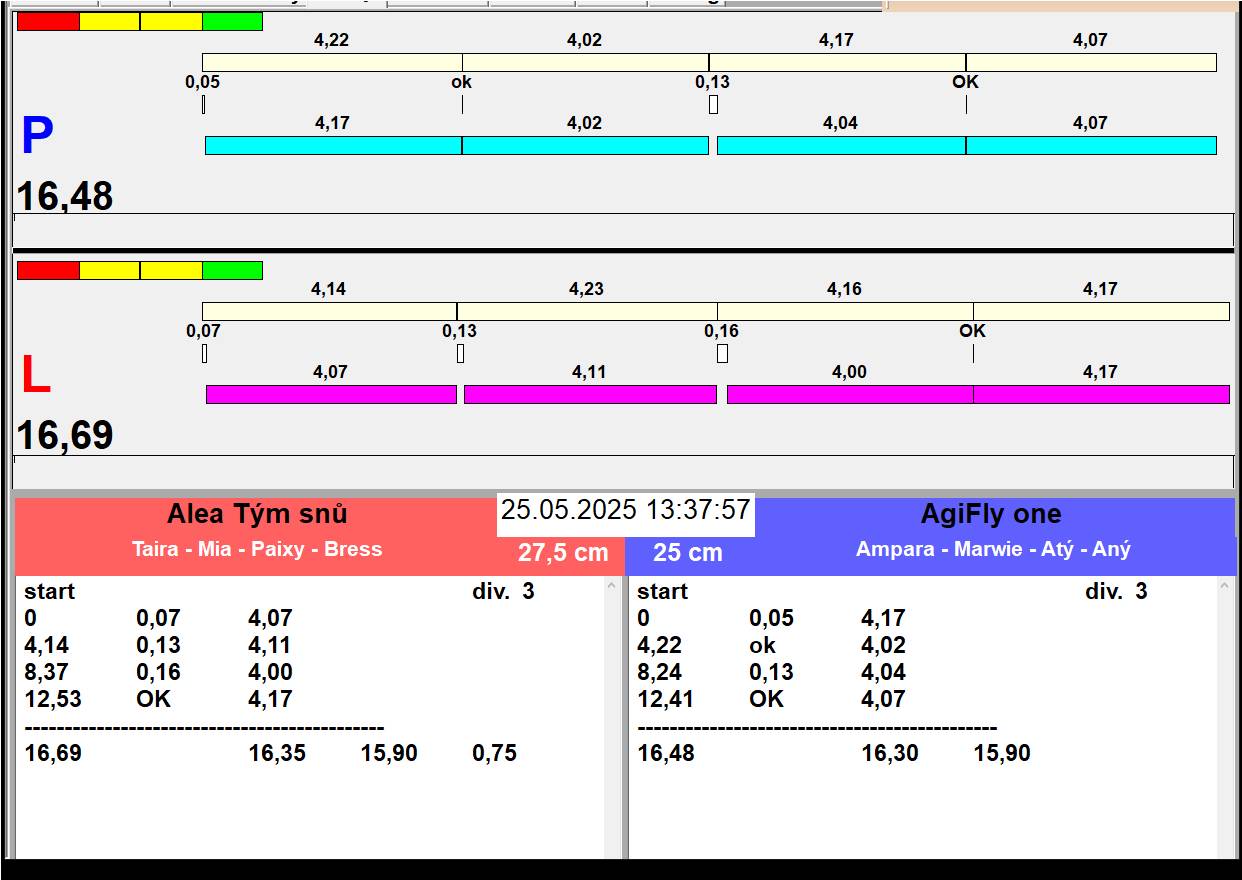
Task: Select the 8,37 row in left results list
Action: (x=47, y=672)
